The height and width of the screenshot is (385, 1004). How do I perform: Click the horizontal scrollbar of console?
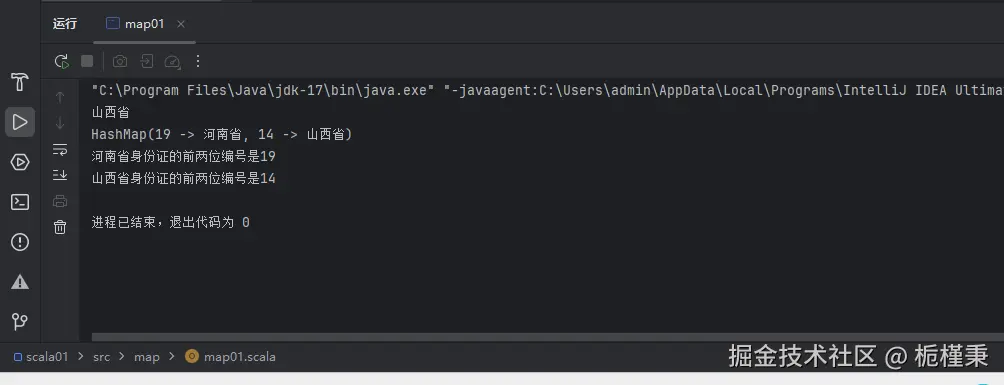click(547, 336)
